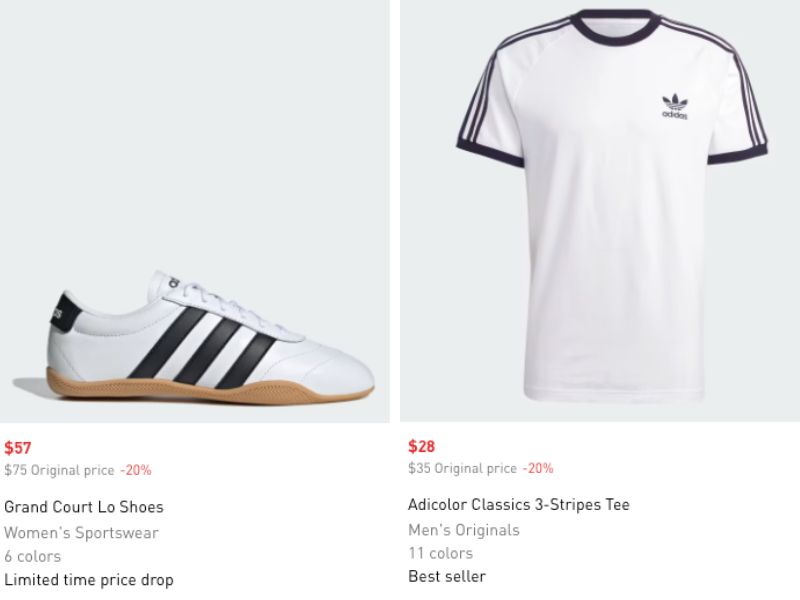
Task: Click the Men's Originals category text
Action: 464,530
